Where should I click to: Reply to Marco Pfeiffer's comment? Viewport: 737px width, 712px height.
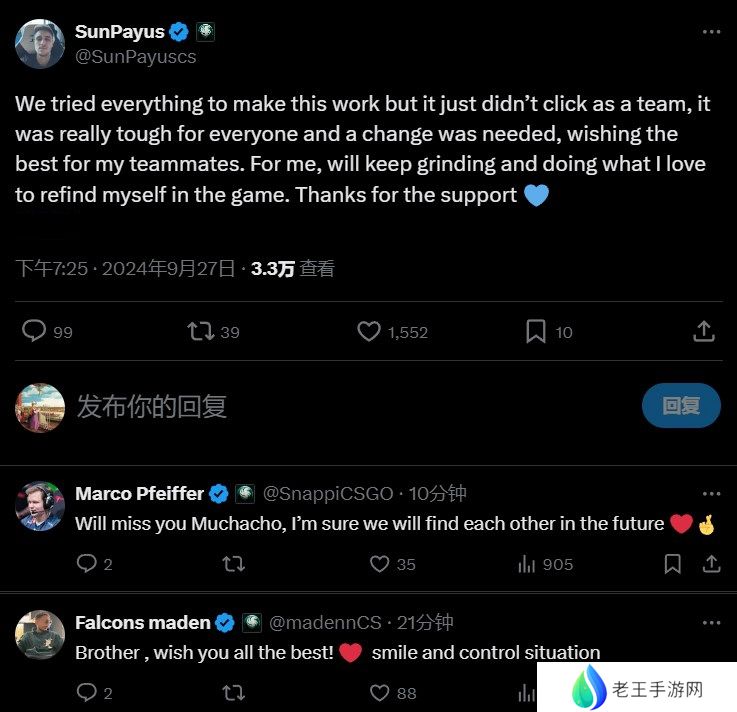(86, 563)
